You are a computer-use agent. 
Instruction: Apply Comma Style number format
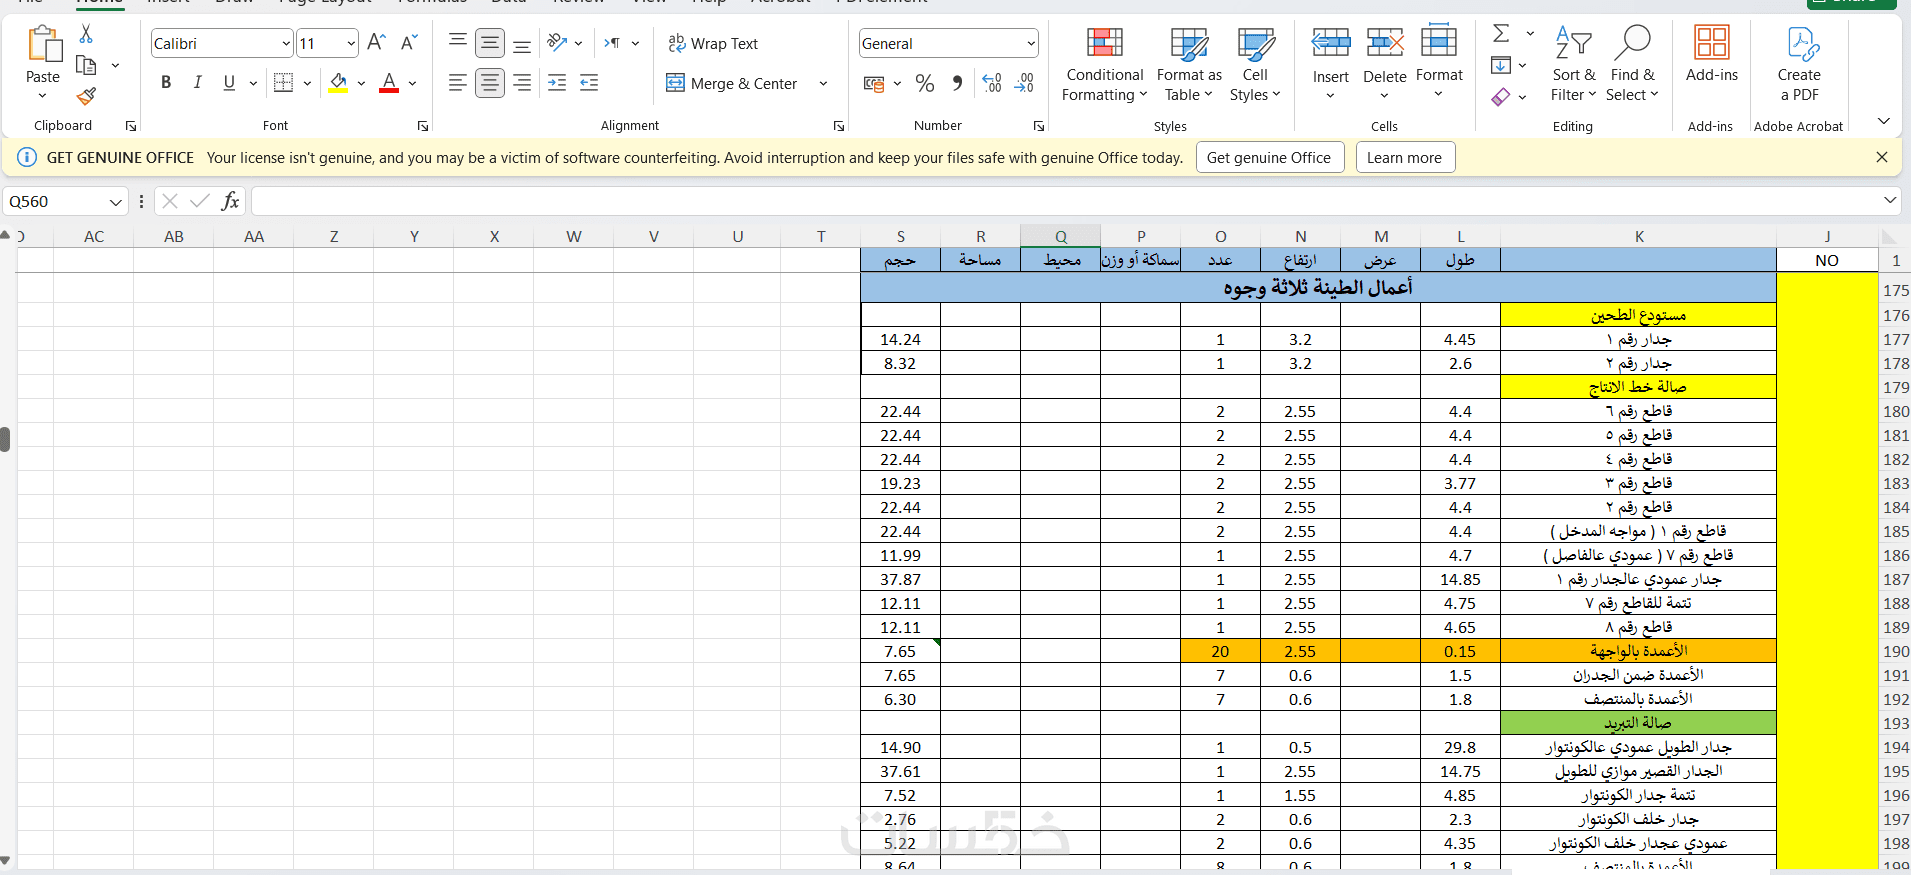coord(957,83)
